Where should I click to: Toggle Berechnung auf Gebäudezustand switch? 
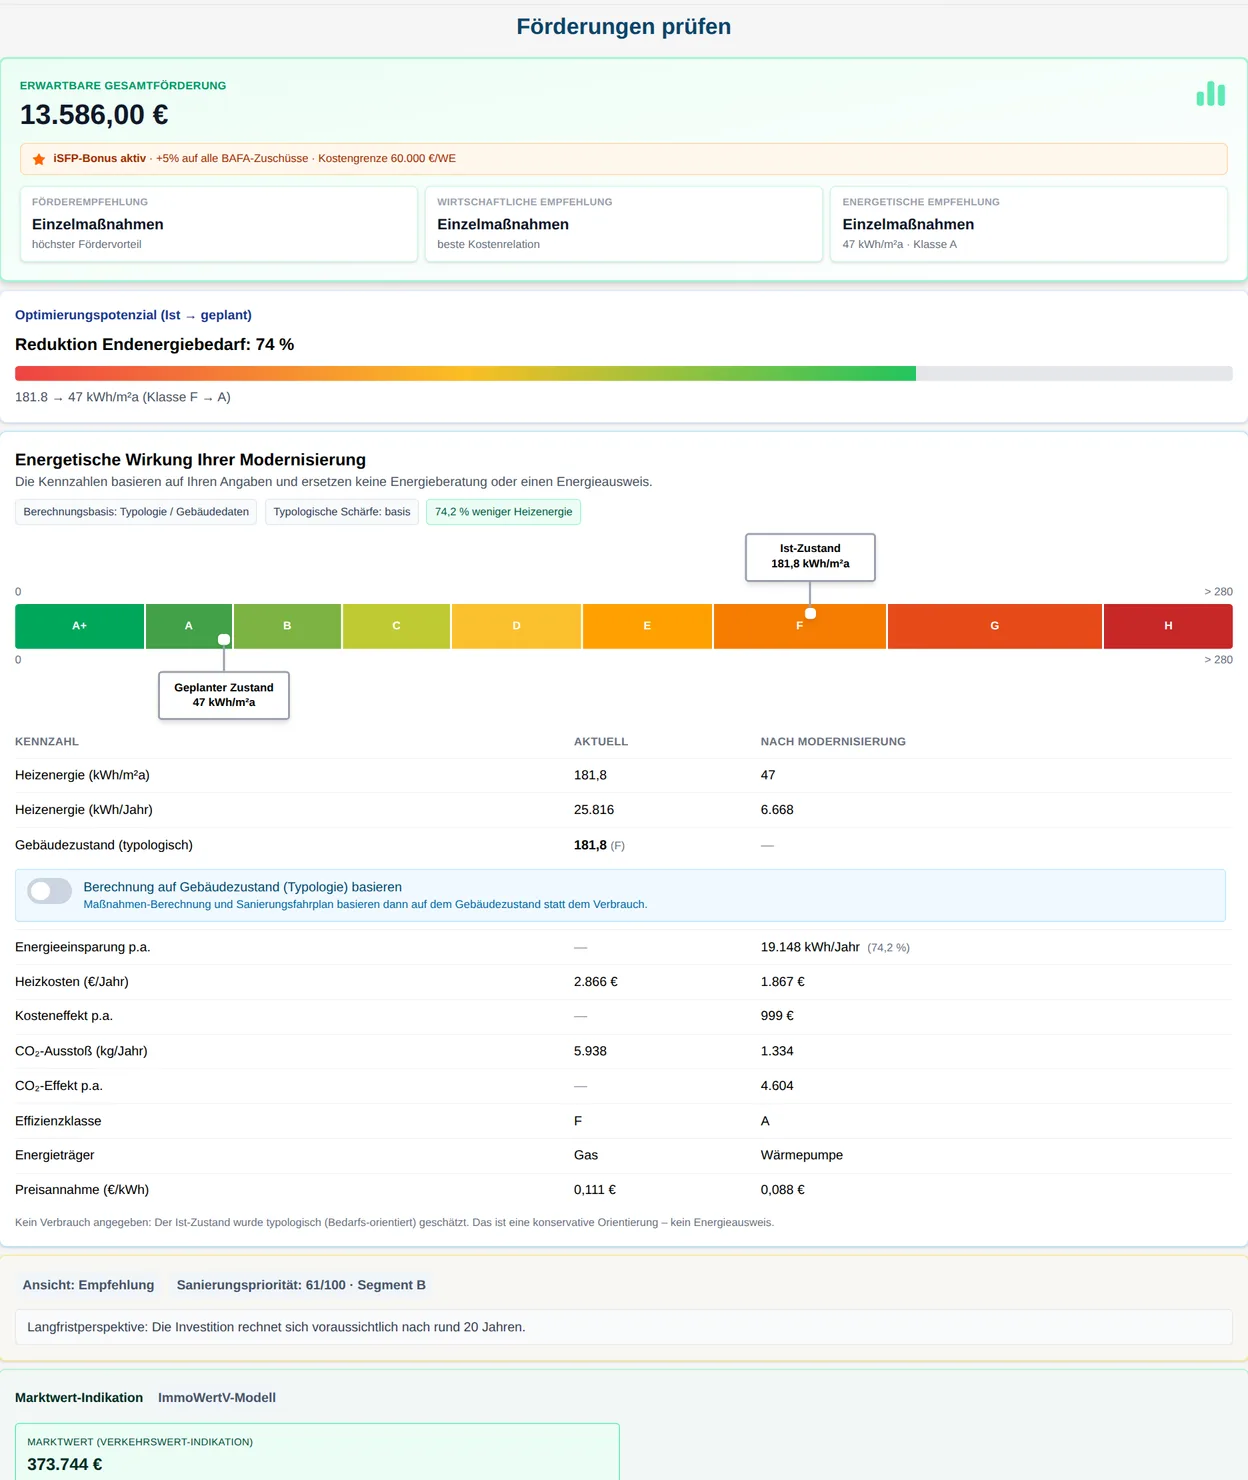[x=50, y=891]
